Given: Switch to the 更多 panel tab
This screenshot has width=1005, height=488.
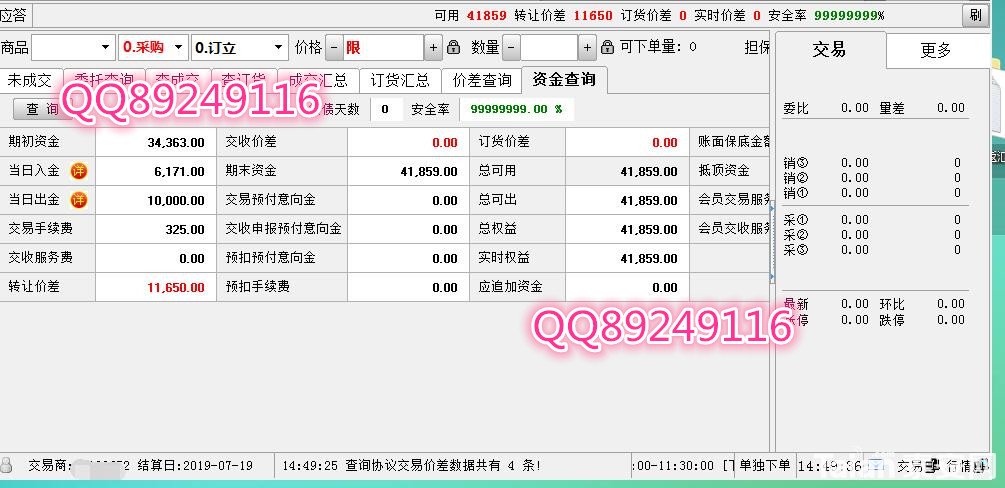Looking at the screenshot, I should tap(937, 50).
